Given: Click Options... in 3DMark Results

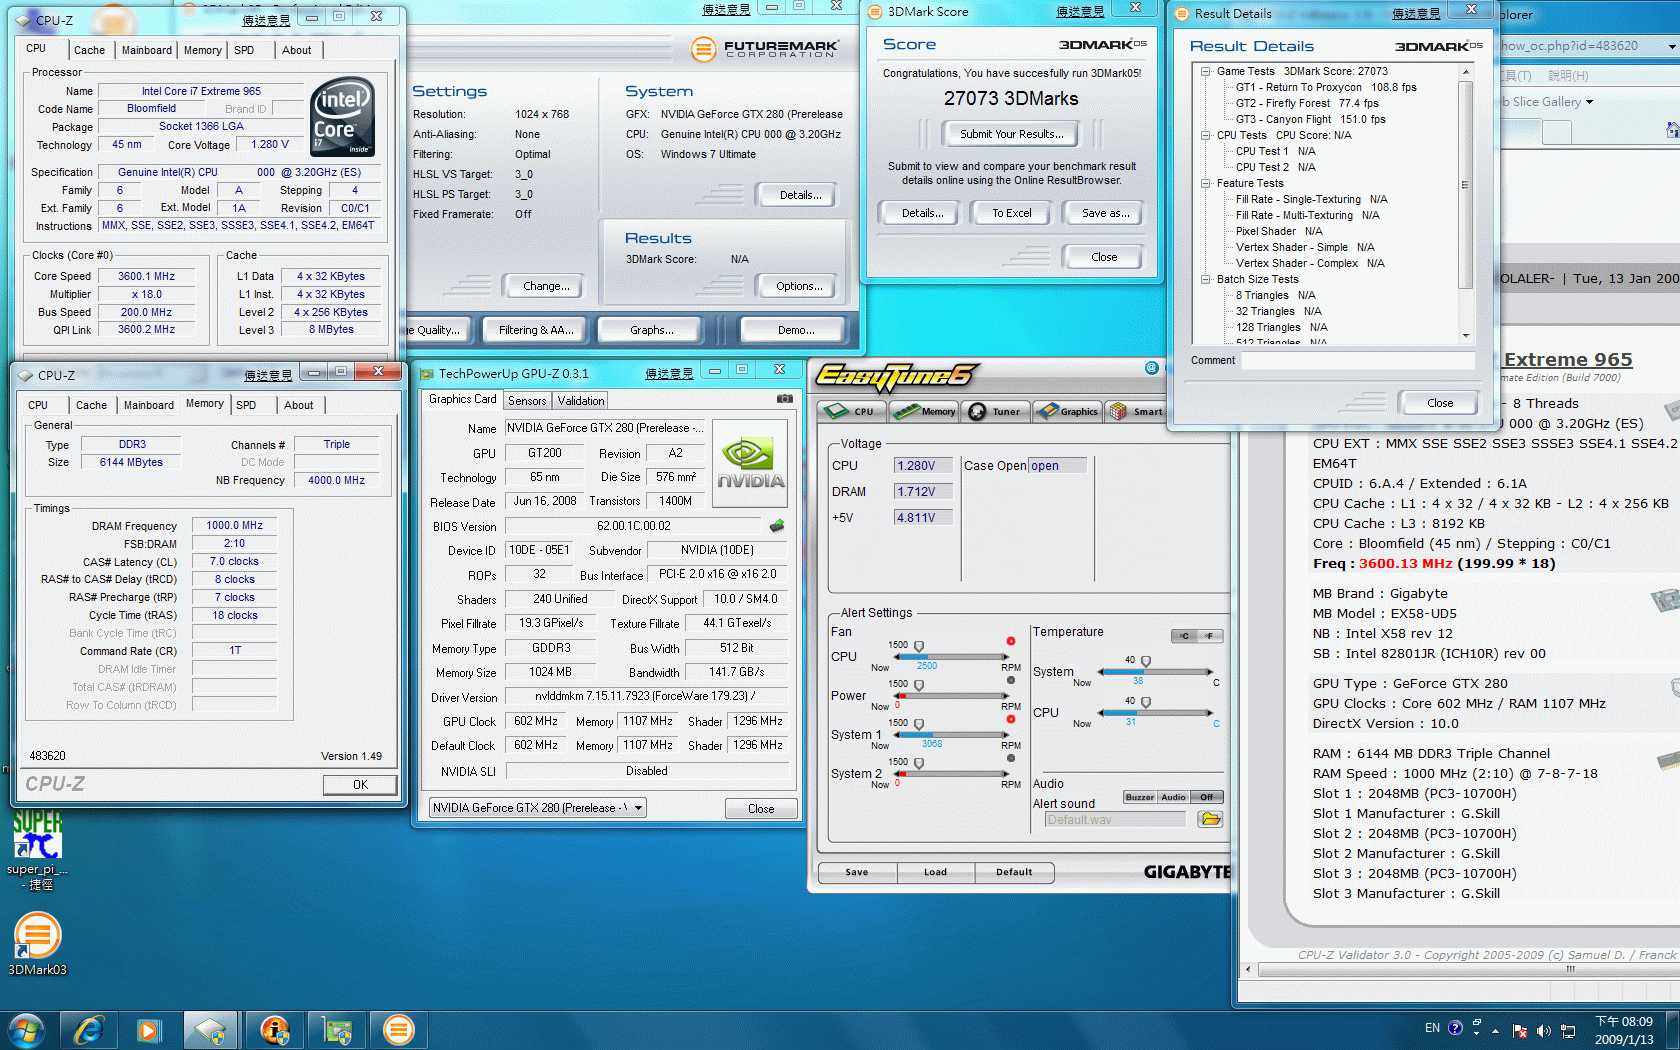Looking at the screenshot, I should click(x=799, y=286).
